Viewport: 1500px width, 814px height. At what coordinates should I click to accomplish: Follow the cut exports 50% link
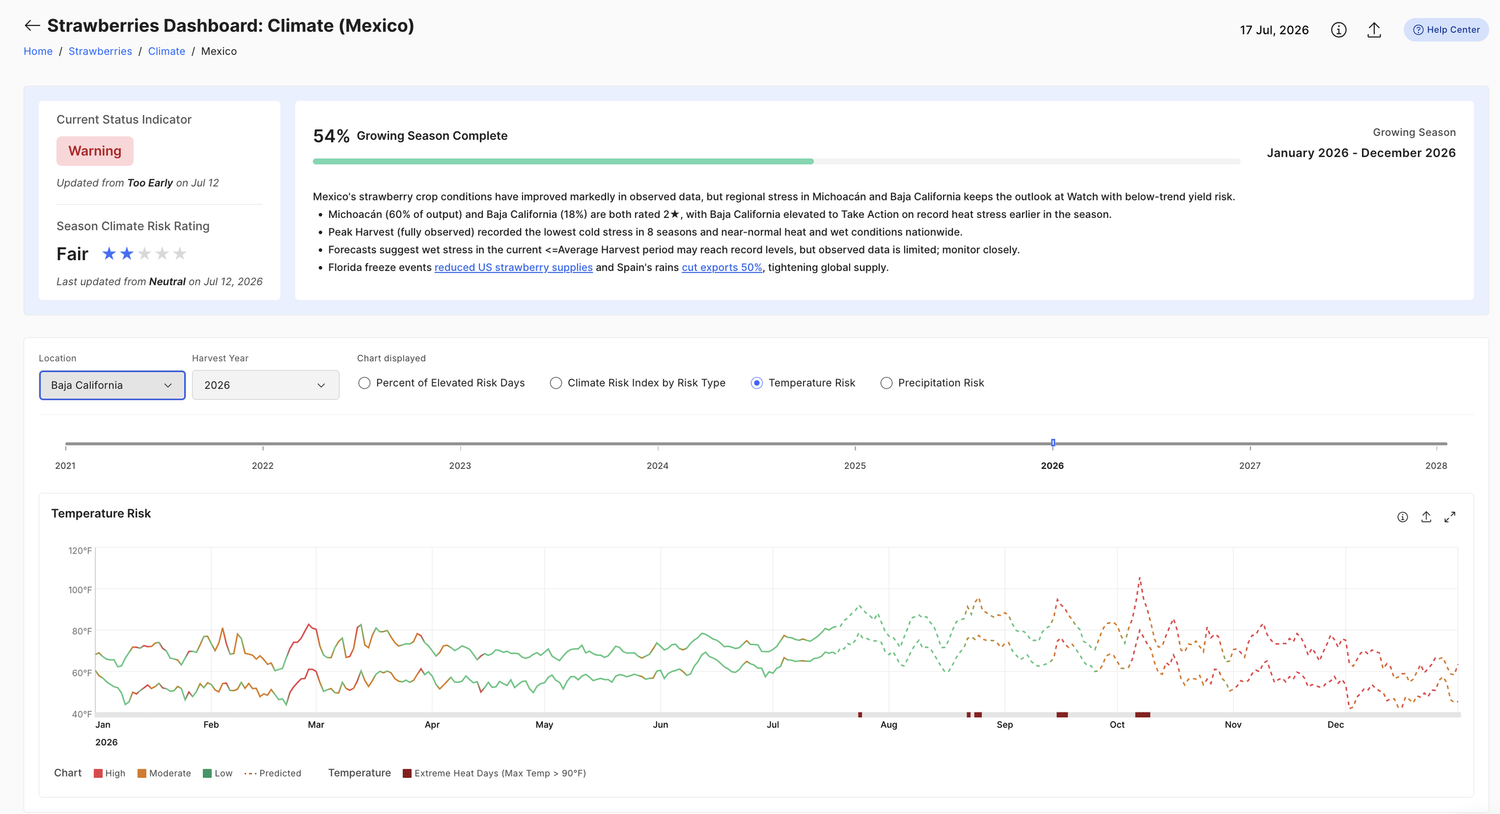(x=722, y=267)
